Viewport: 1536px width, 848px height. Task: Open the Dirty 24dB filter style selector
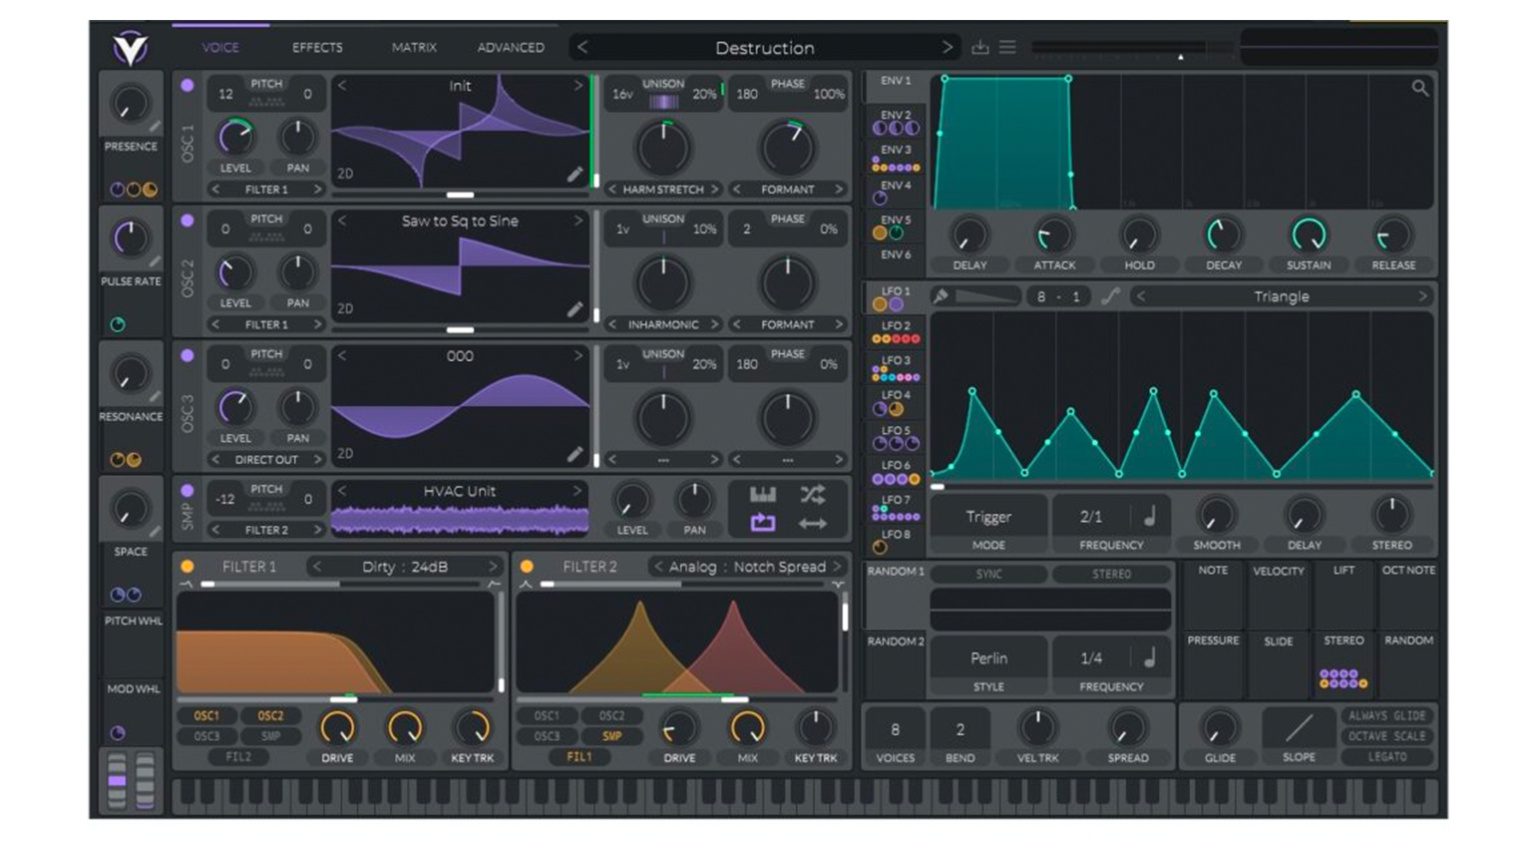pyautogui.click(x=405, y=566)
